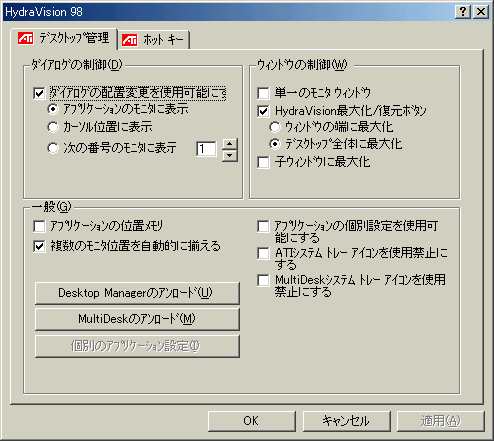Enable アプリケーションの位置メモリ checkbox
This screenshot has width=494, height=441.
[x=39, y=226]
